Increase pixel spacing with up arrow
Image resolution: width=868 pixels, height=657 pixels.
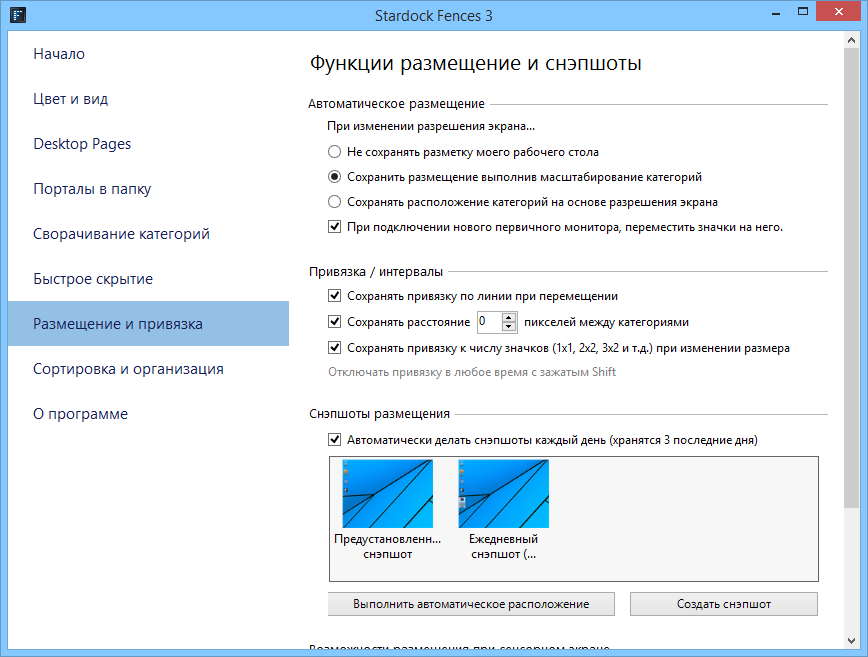[x=509, y=317]
